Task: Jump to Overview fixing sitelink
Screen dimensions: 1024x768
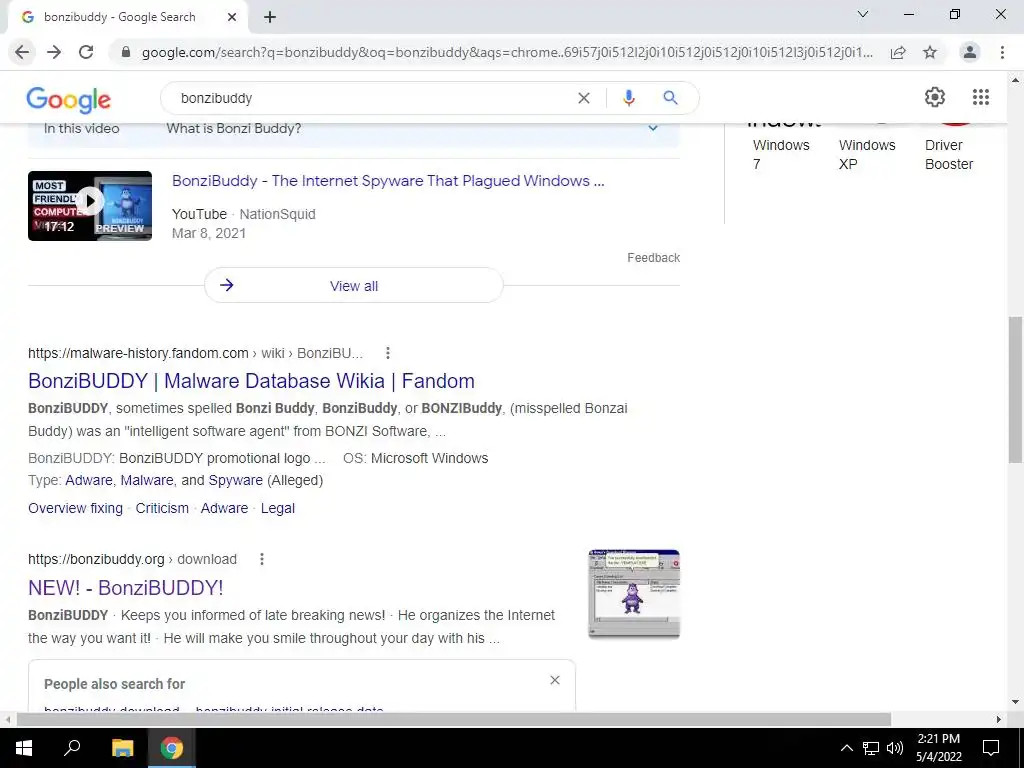Action: (75, 508)
